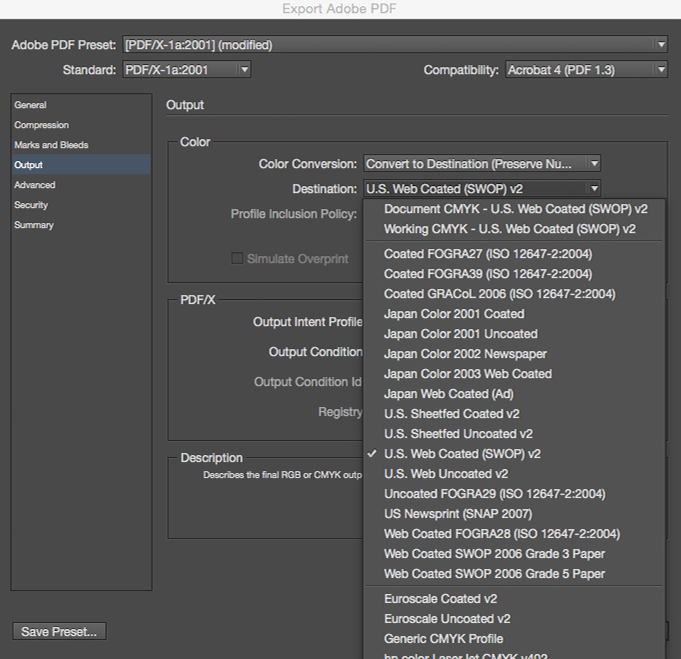Select Japan Color 2003 Web Coated
This screenshot has height=659, width=681.
click(x=514, y=374)
